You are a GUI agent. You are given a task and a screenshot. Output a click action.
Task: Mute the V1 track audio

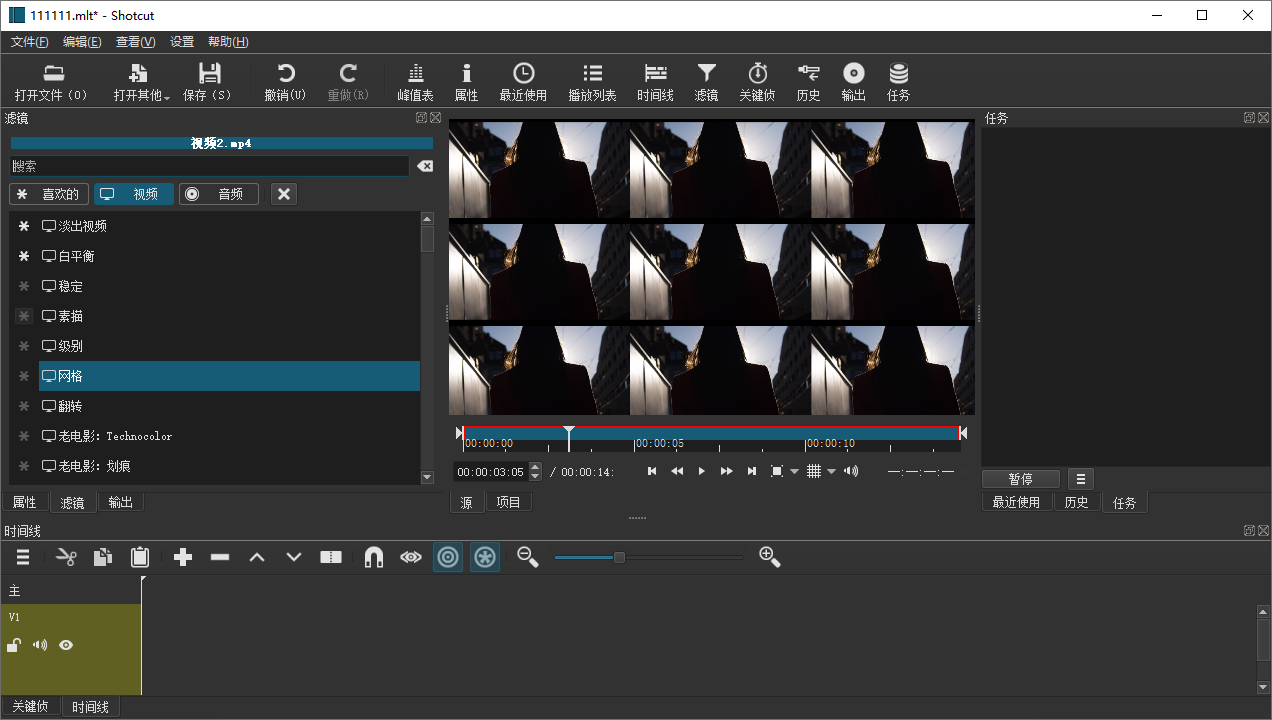click(x=40, y=645)
